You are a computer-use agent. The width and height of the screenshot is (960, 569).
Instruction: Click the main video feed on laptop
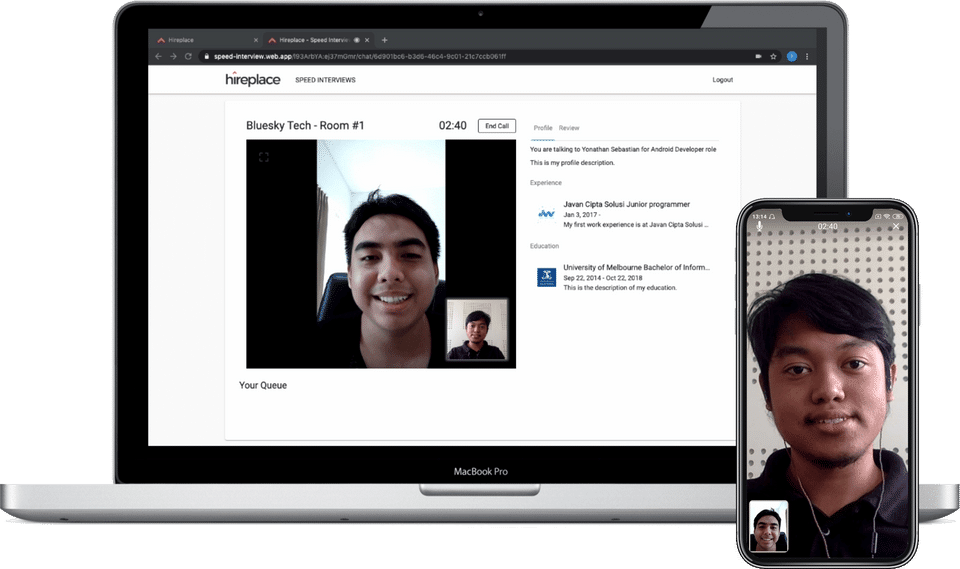[x=381, y=254]
